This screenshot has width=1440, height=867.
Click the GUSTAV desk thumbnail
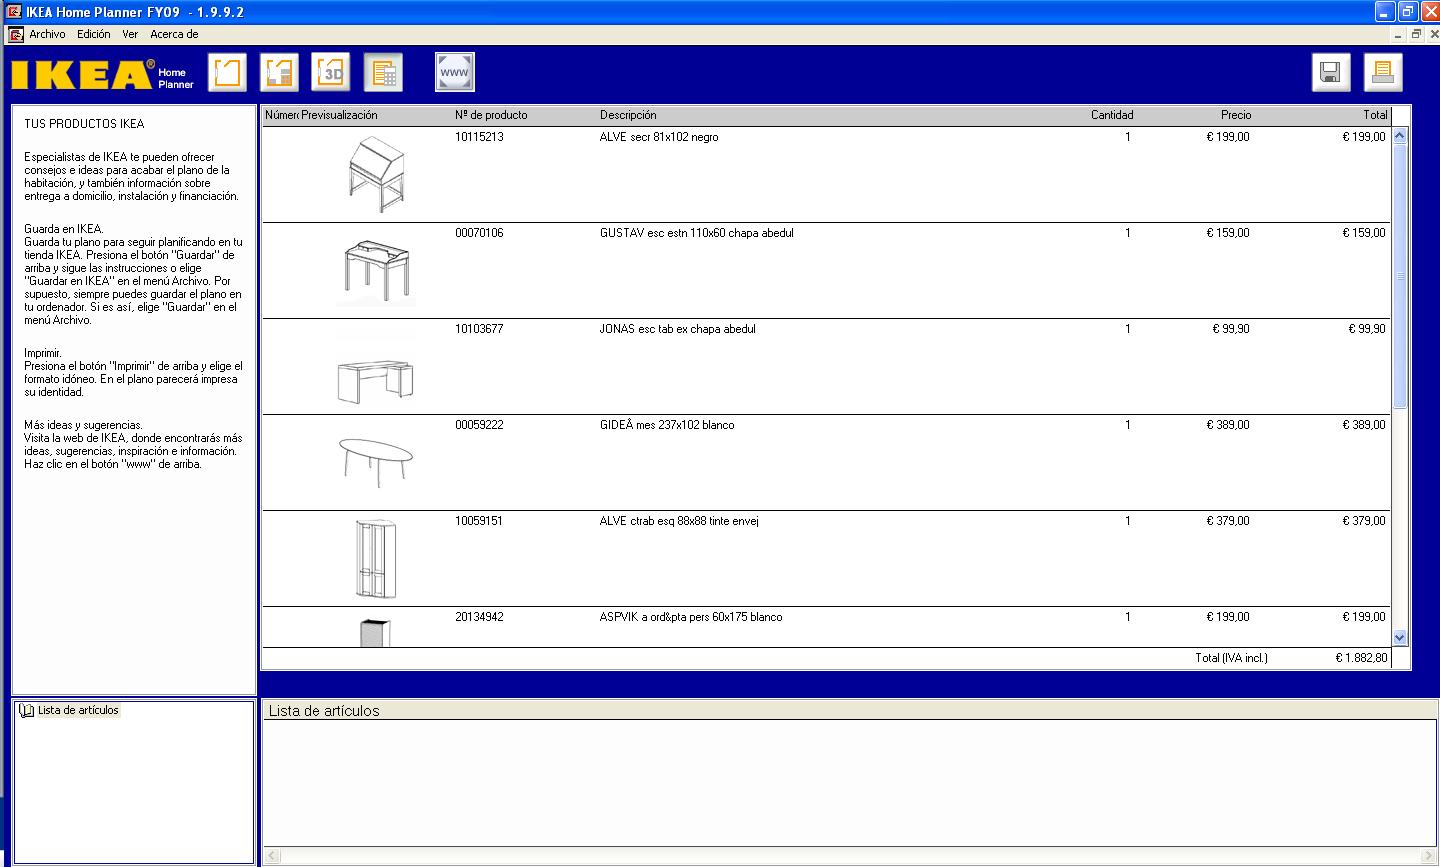pos(376,271)
